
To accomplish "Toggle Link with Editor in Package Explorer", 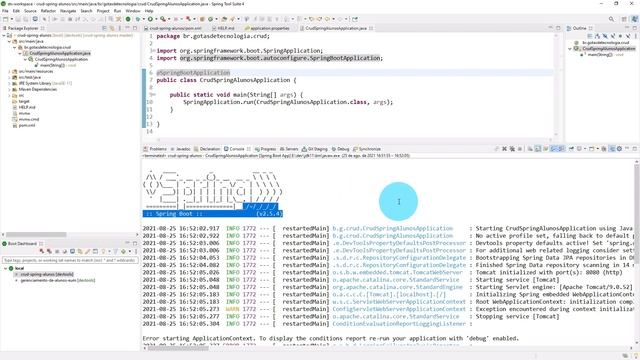I will coord(111,28).
